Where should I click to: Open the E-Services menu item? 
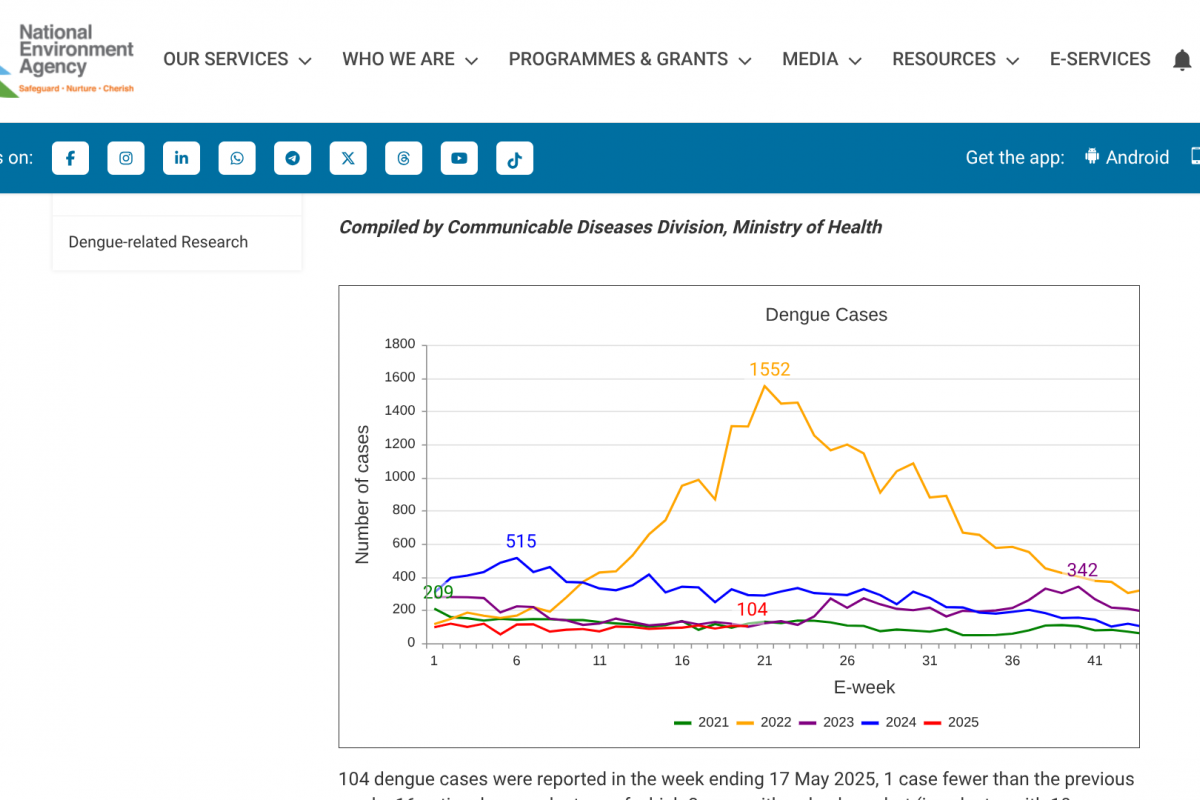point(1100,60)
